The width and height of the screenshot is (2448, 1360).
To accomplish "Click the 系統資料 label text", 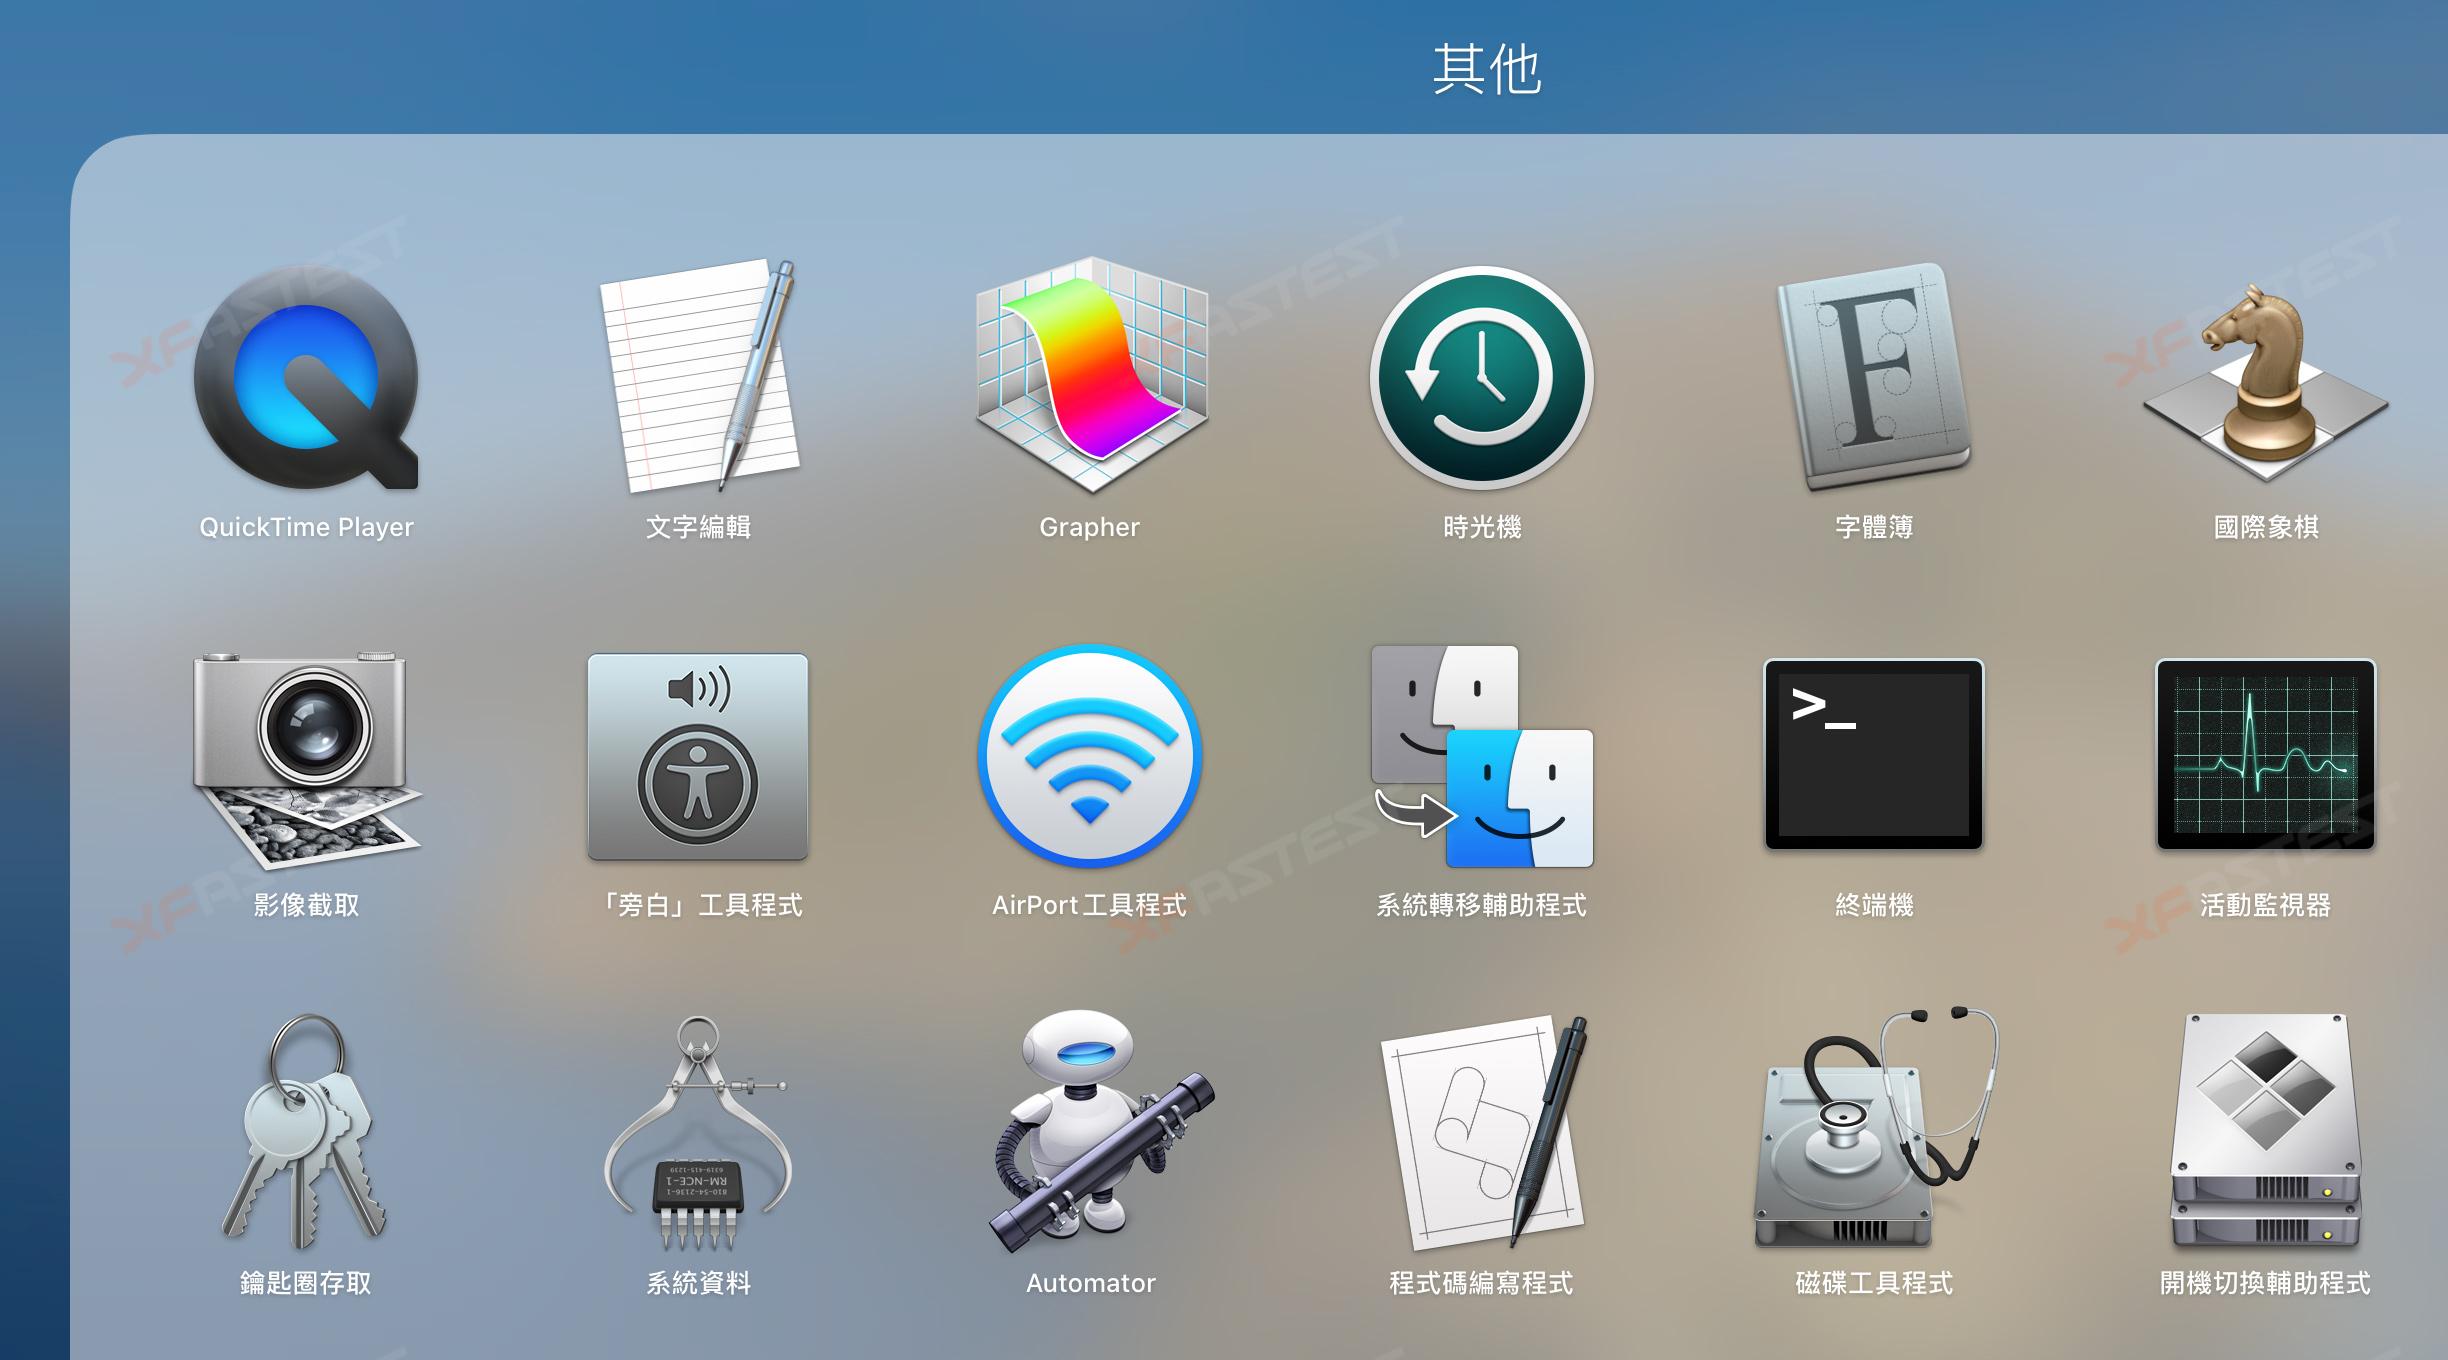I will pyautogui.click(x=698, y=1283).
